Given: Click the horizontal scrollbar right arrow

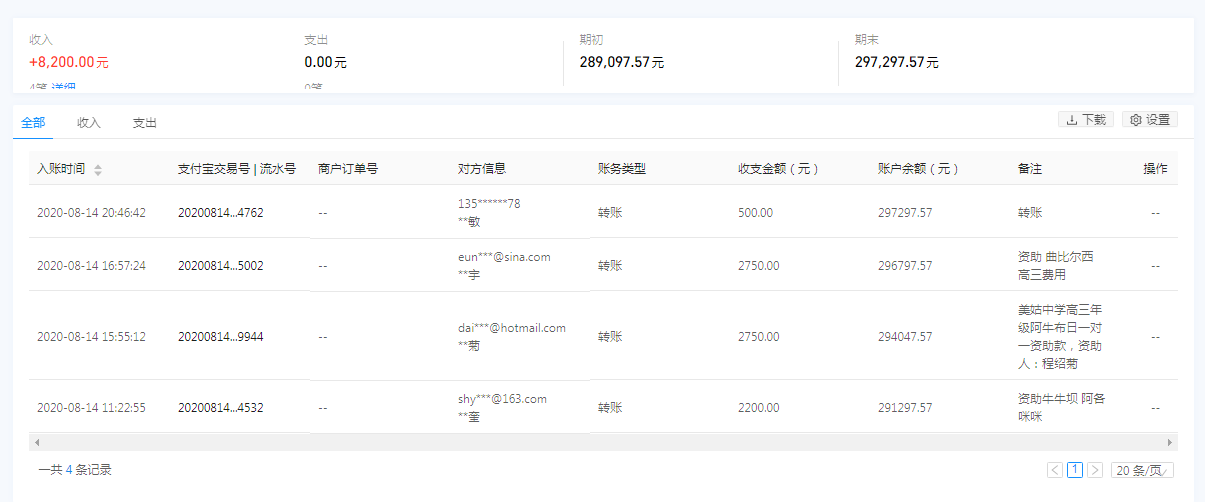Looking at the screenshot, I should (1170, 442).
